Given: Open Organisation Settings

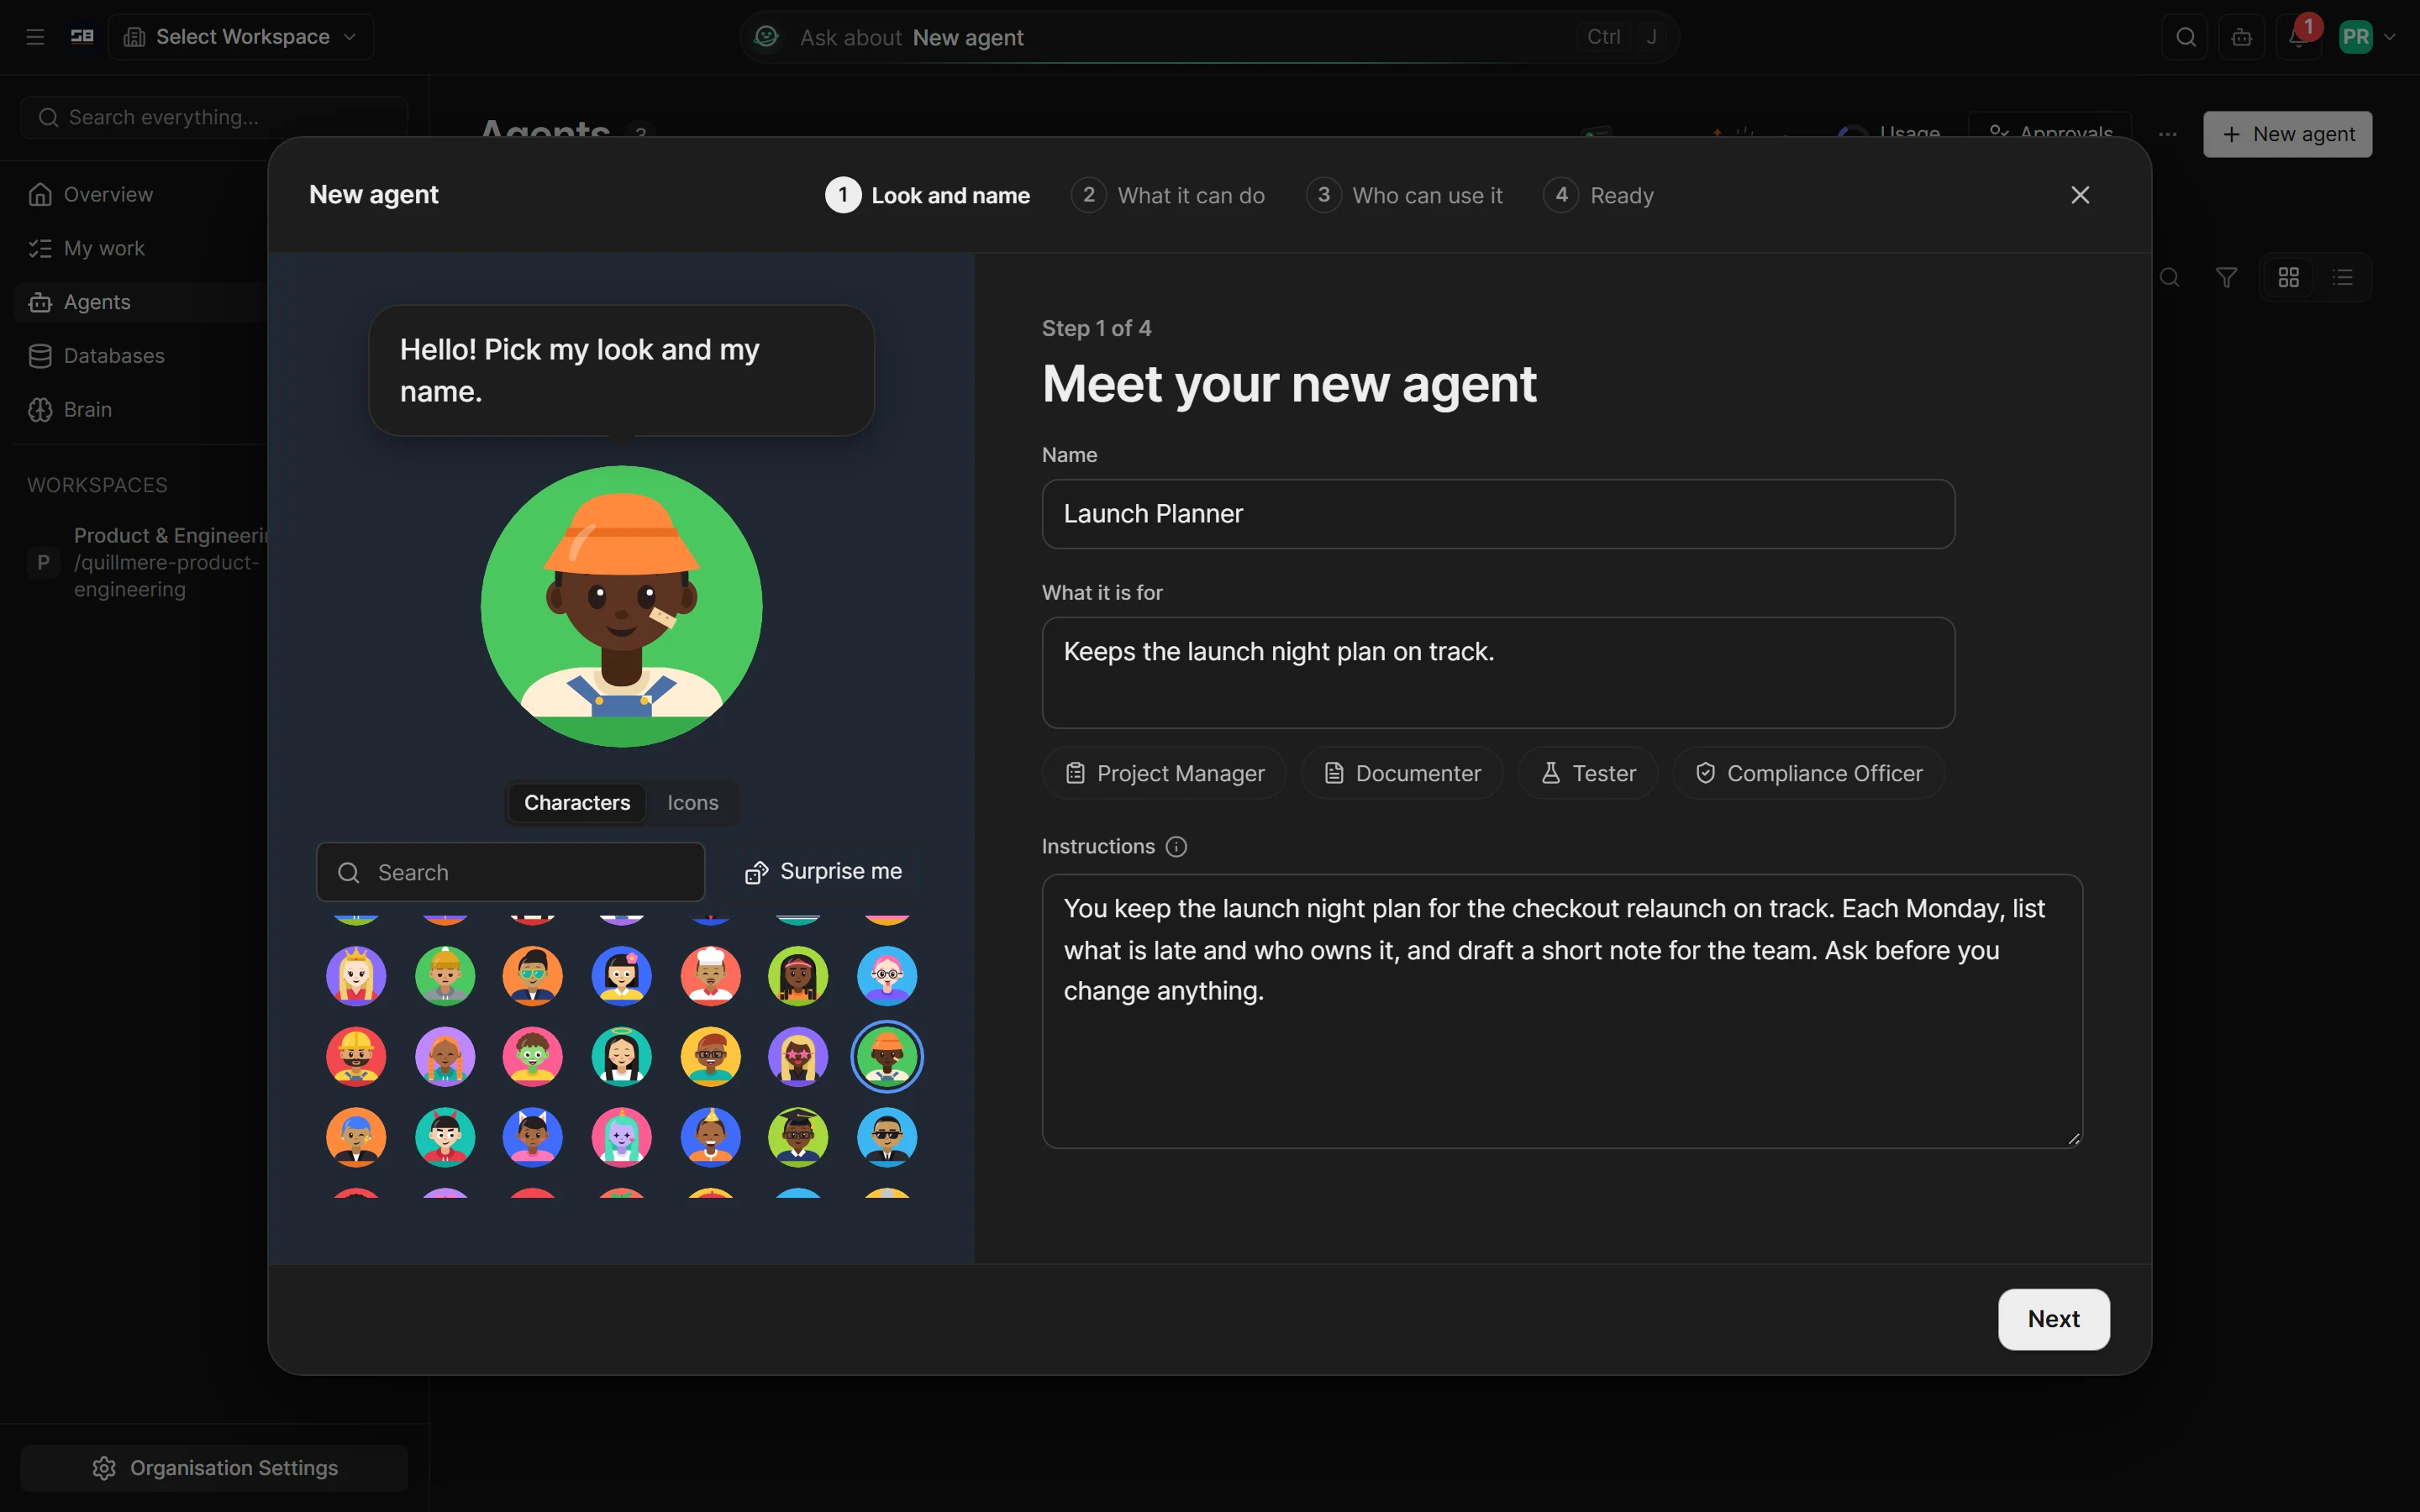Looking at the screenshot, I should (x=214, y=1468).
